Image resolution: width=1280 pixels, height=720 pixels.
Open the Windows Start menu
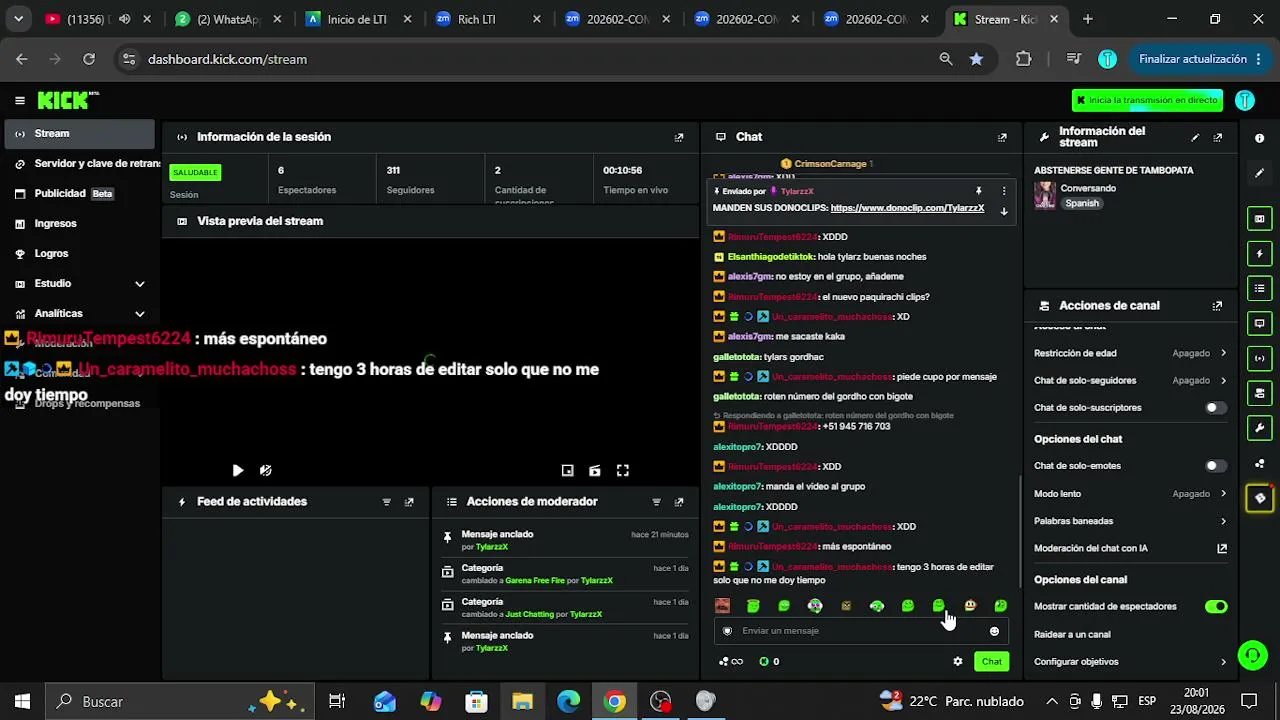(23, 702)
